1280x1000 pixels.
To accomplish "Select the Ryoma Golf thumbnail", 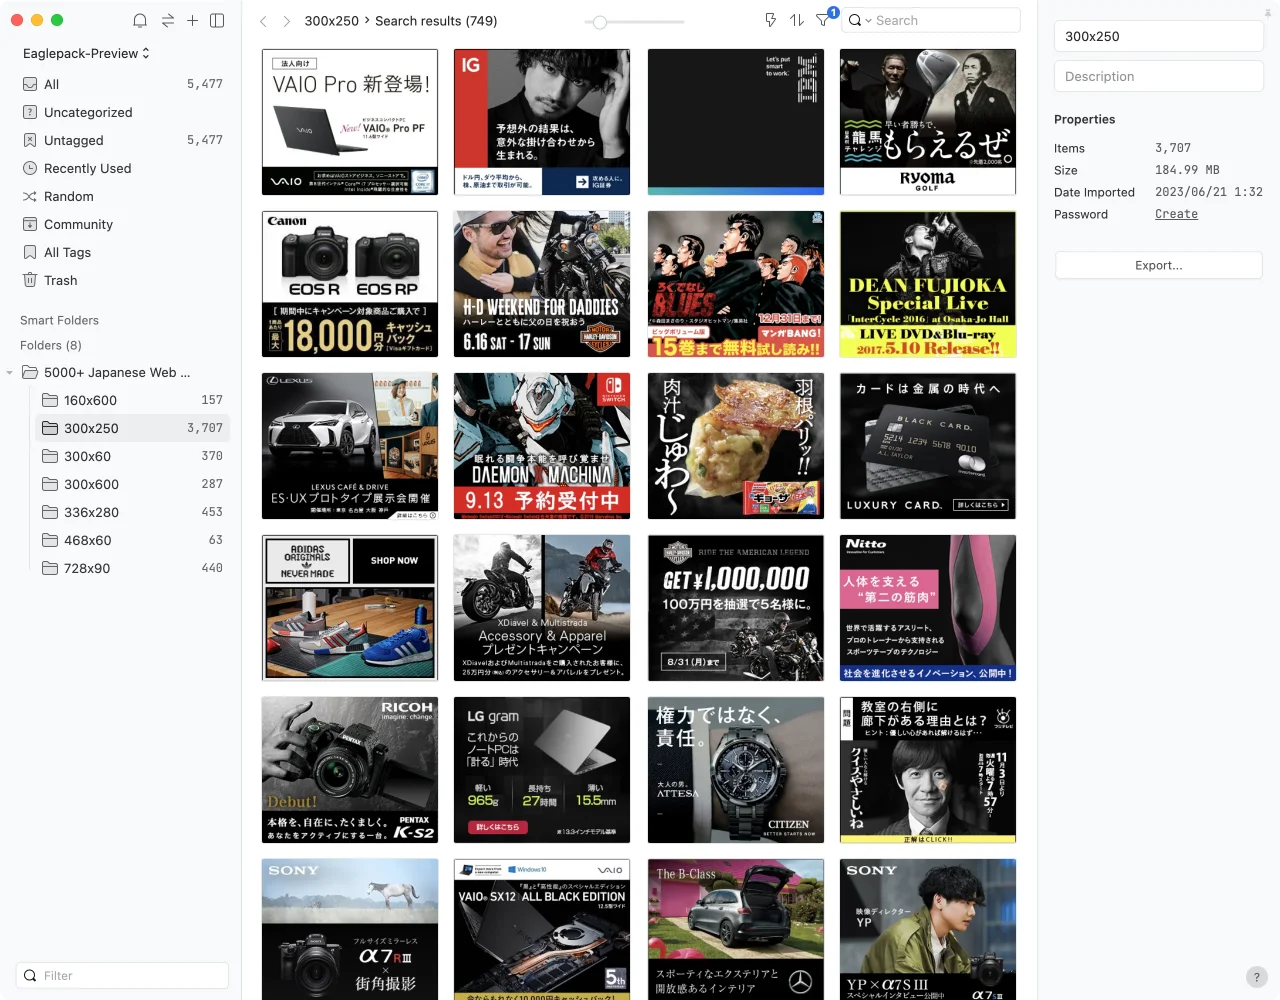I will click(928, 122).
